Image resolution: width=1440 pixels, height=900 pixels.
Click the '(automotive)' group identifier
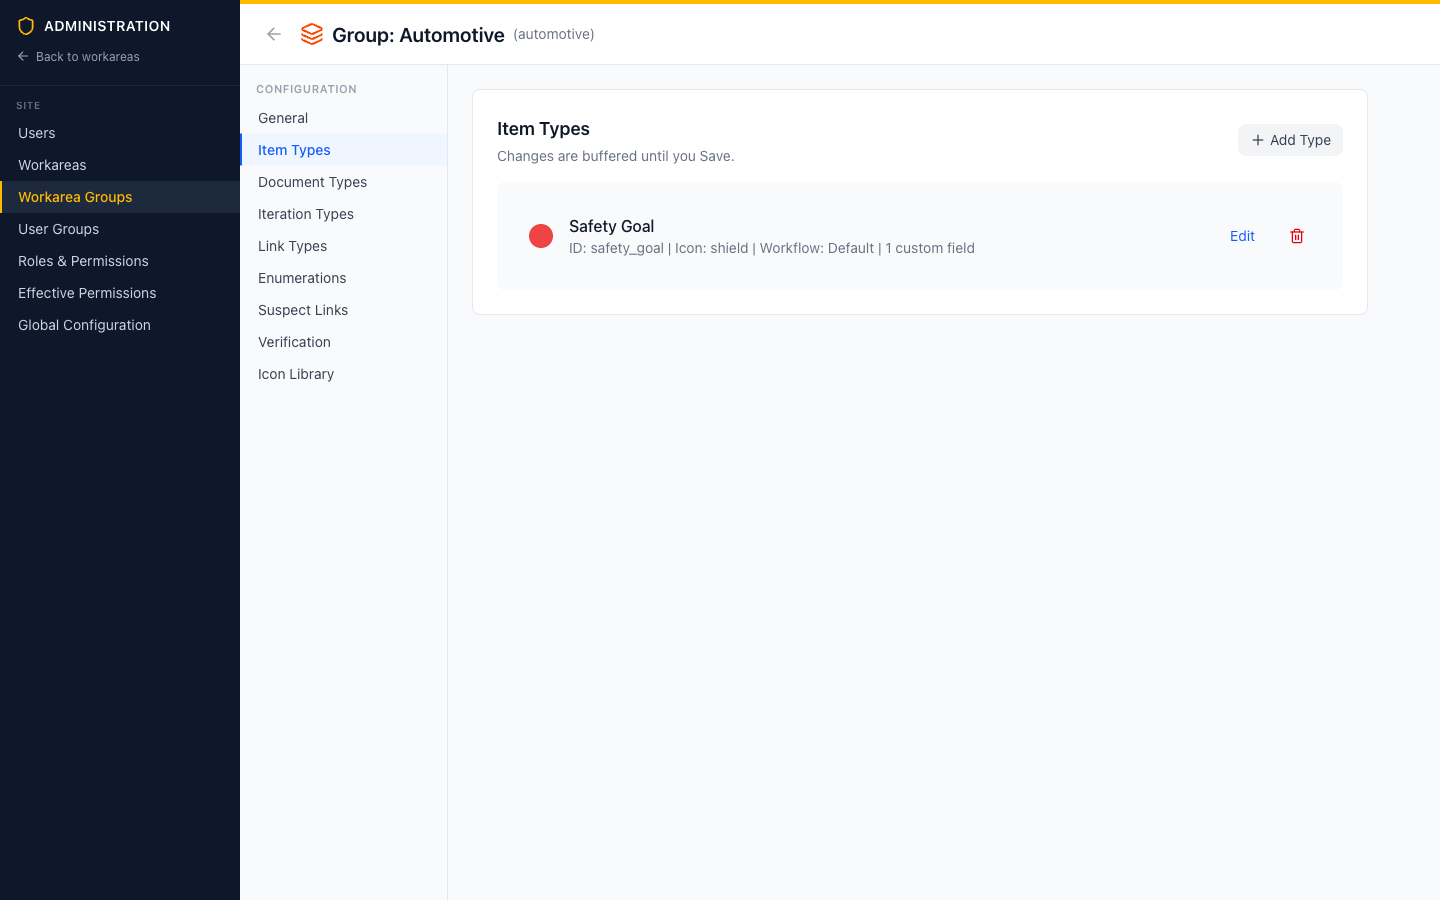[554, 34]
